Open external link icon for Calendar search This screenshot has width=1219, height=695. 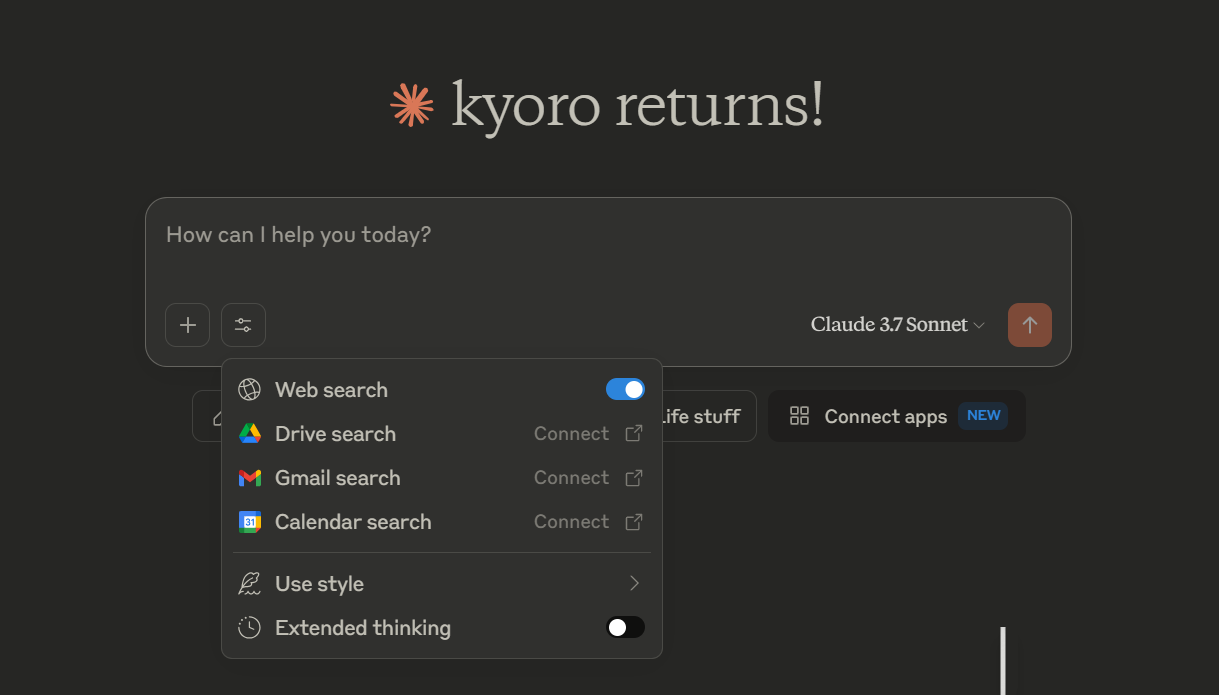tap(634, 522)
